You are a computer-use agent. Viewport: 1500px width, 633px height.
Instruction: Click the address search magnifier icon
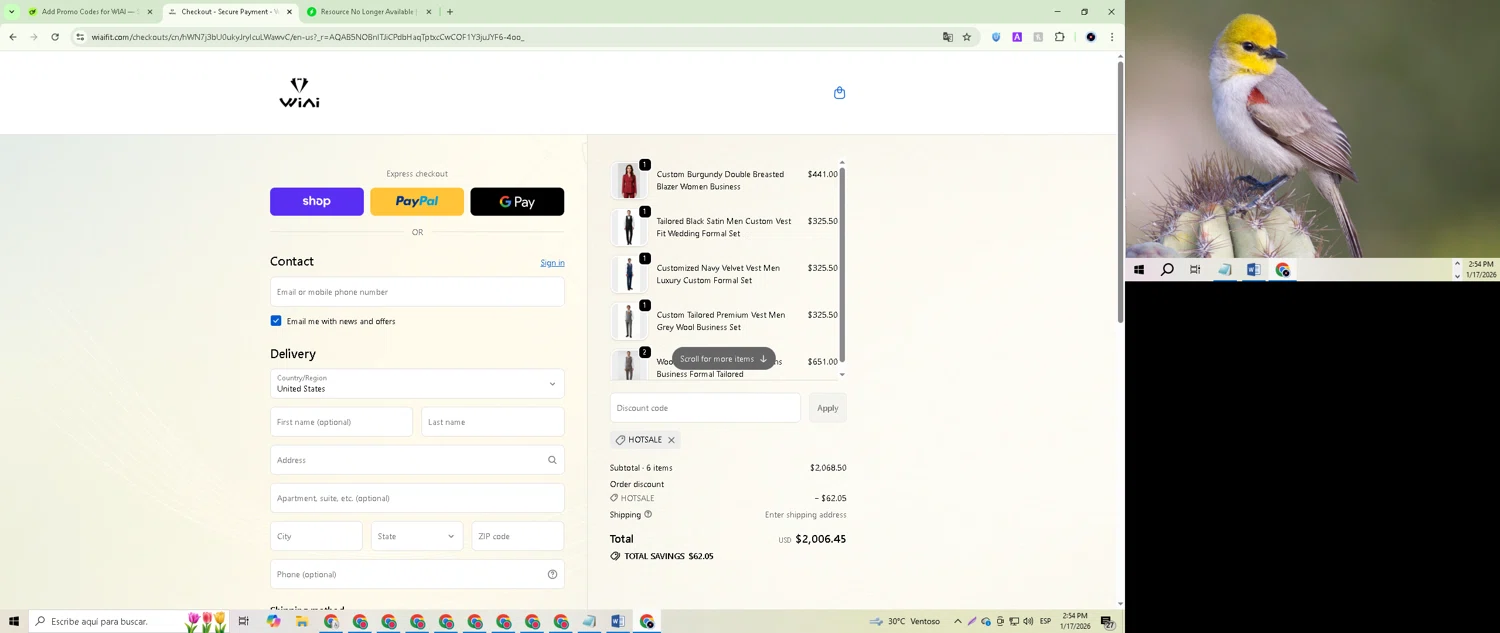click(x=552, y=460)
